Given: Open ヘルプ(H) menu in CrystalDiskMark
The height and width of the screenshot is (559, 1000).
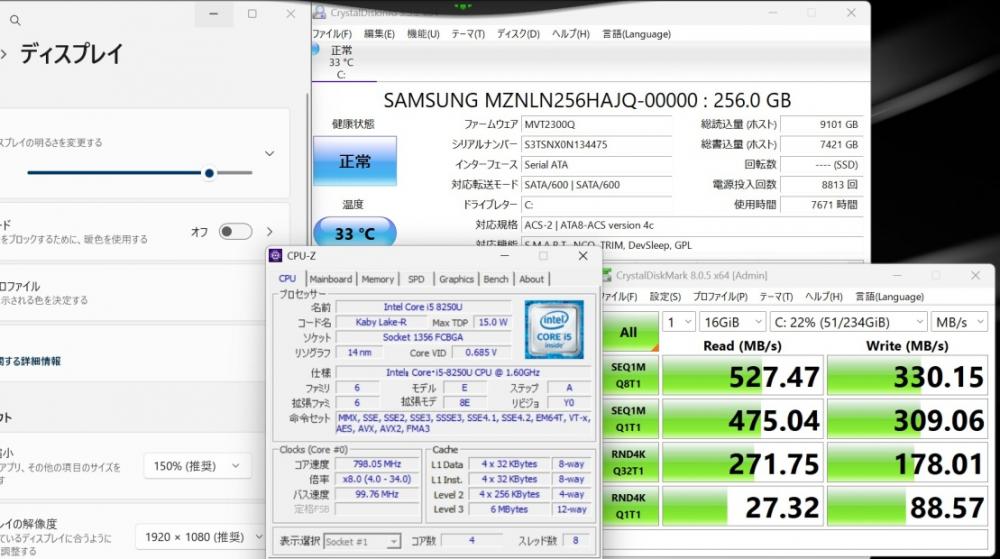Looking at the screenshot, I should click(823, 296).
